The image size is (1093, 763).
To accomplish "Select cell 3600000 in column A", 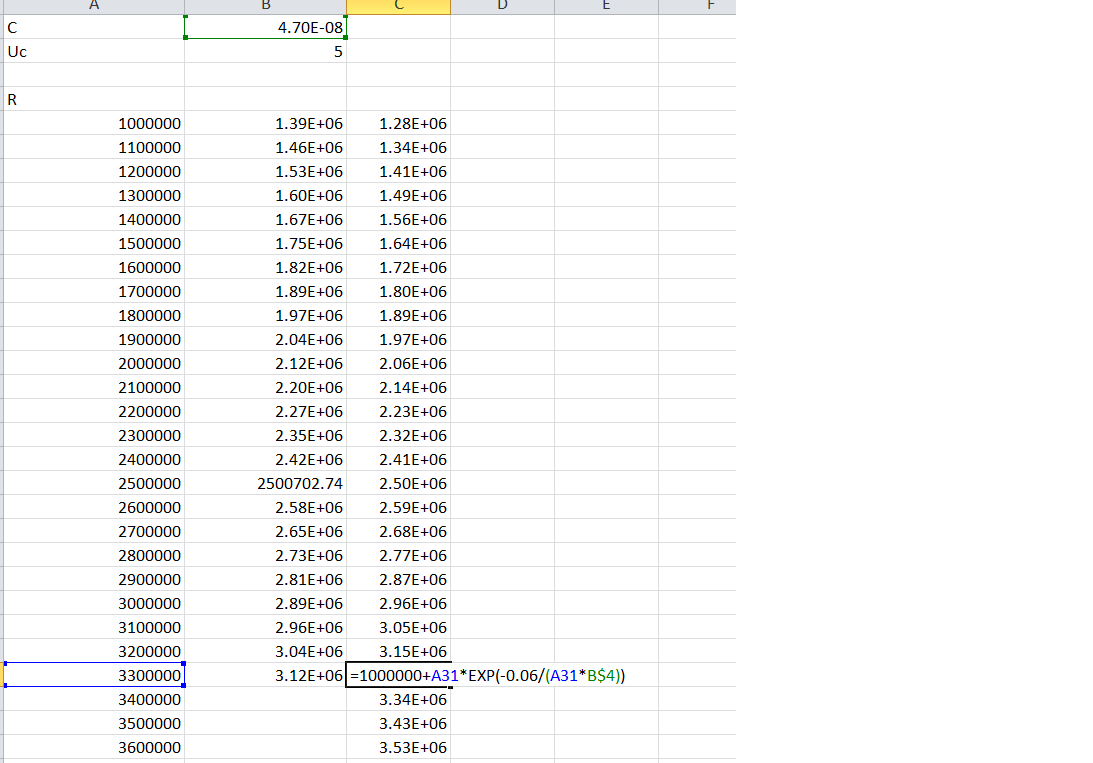I will point(94,747).
